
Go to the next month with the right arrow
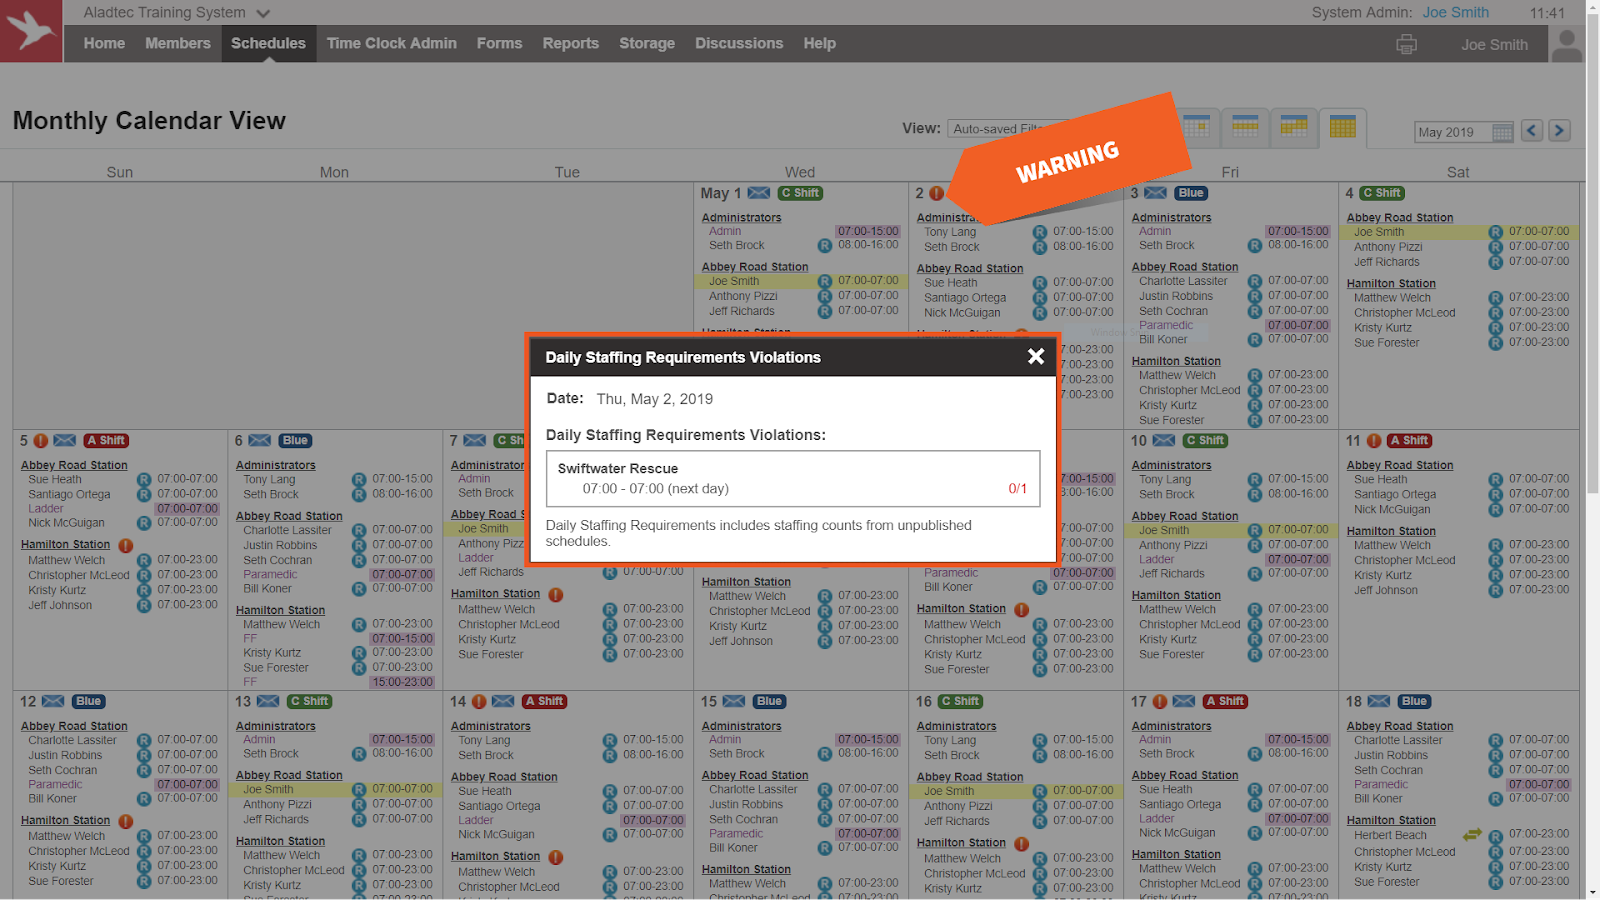click(x=1559, y=131)
